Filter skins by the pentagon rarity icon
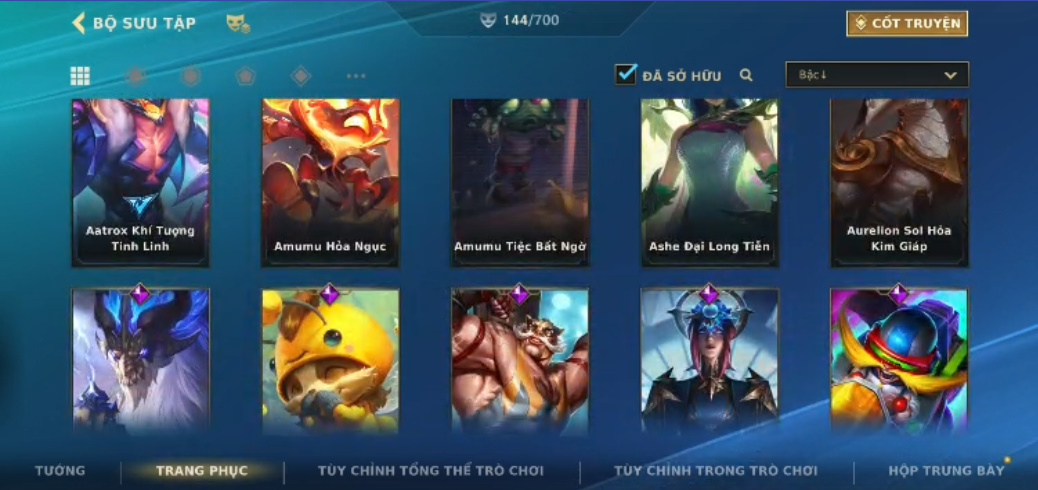The width and height of the screenshot is (1038, 490). [x=246, y=76]
